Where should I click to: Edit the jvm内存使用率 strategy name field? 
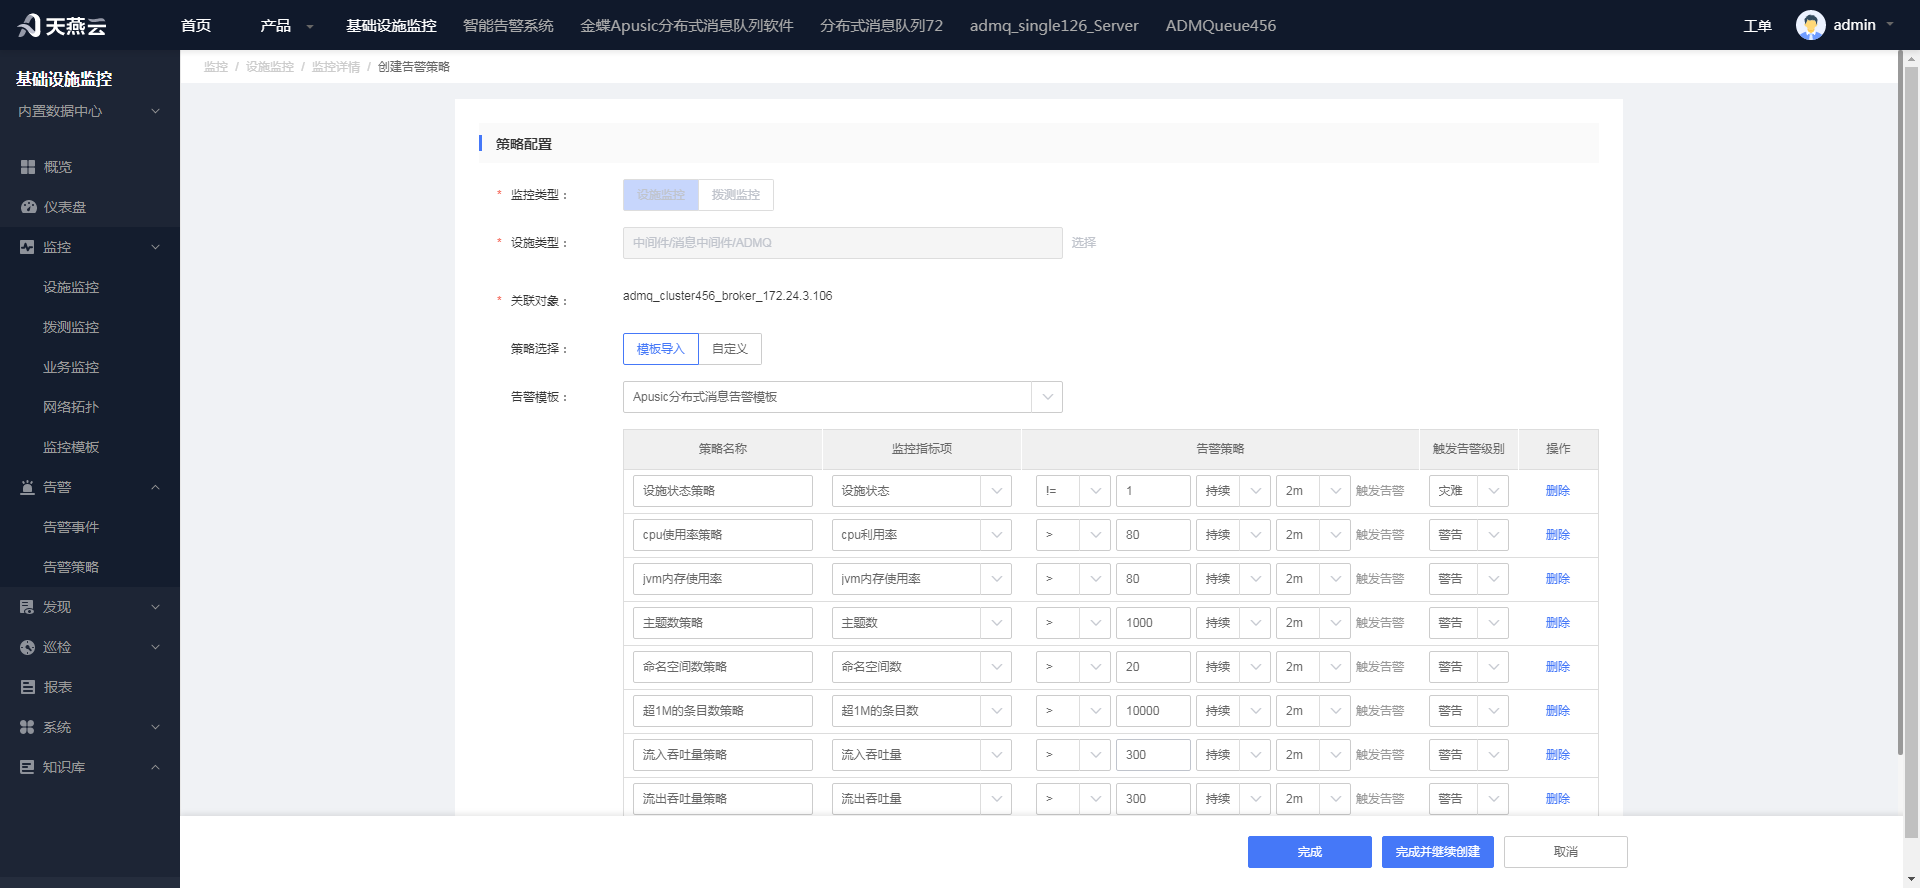723,579
